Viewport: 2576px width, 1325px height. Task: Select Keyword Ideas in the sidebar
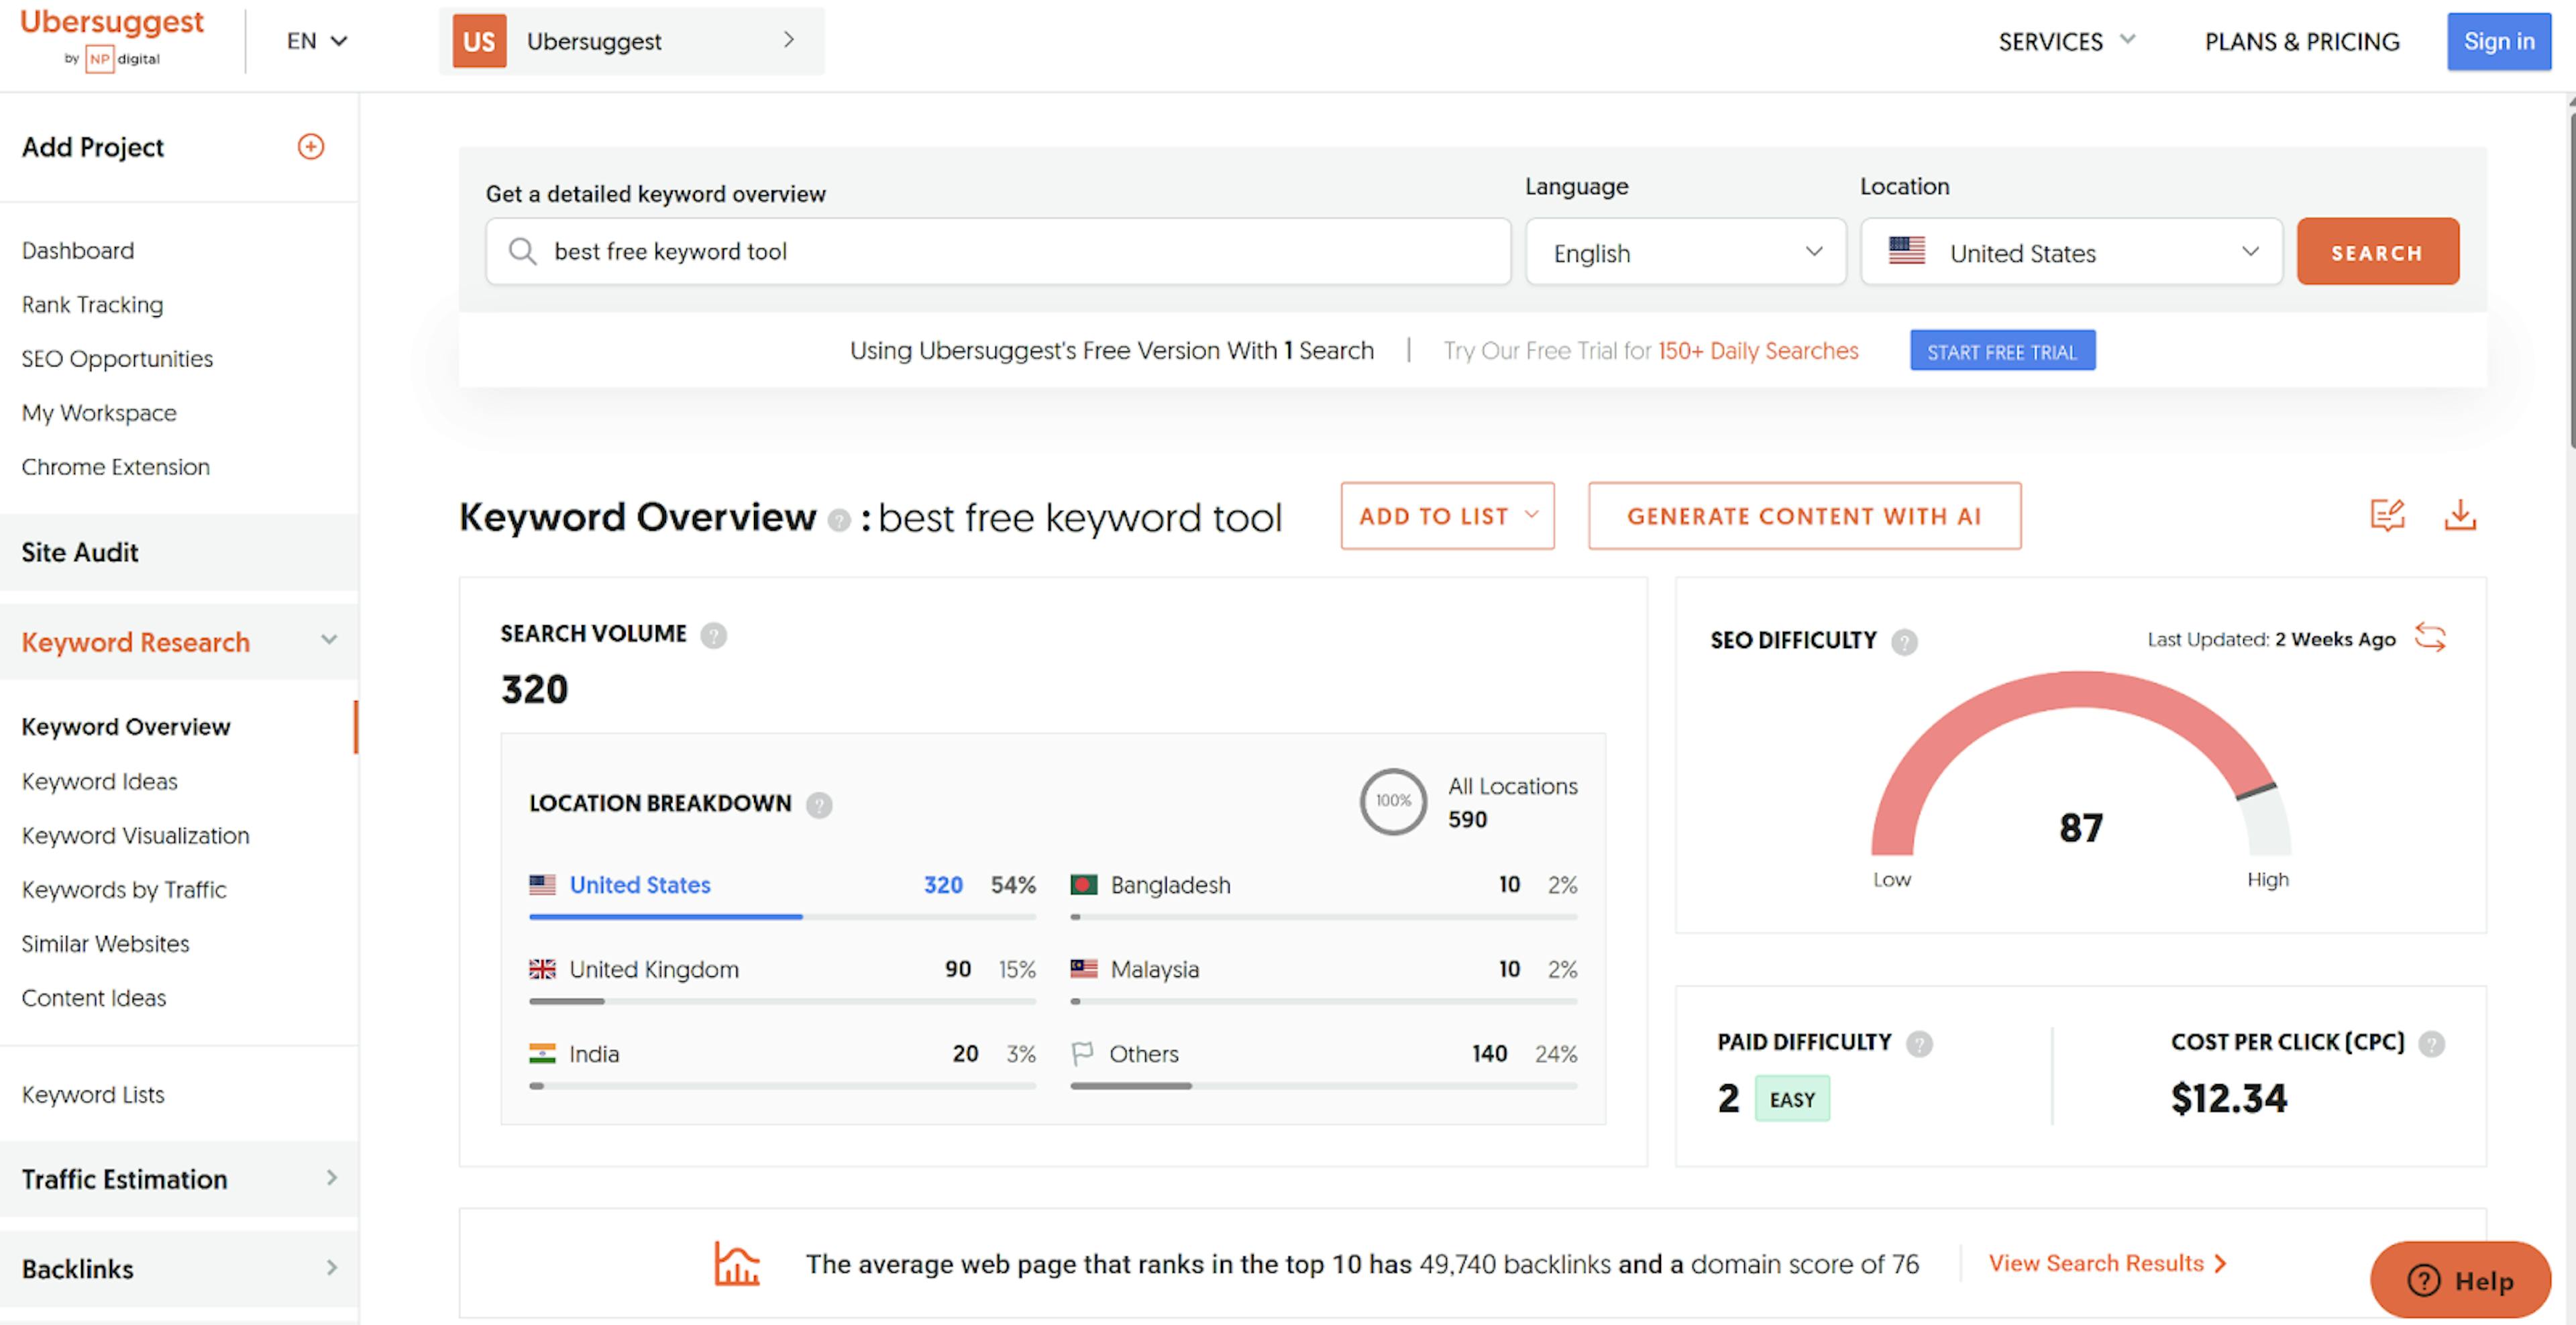100,781
